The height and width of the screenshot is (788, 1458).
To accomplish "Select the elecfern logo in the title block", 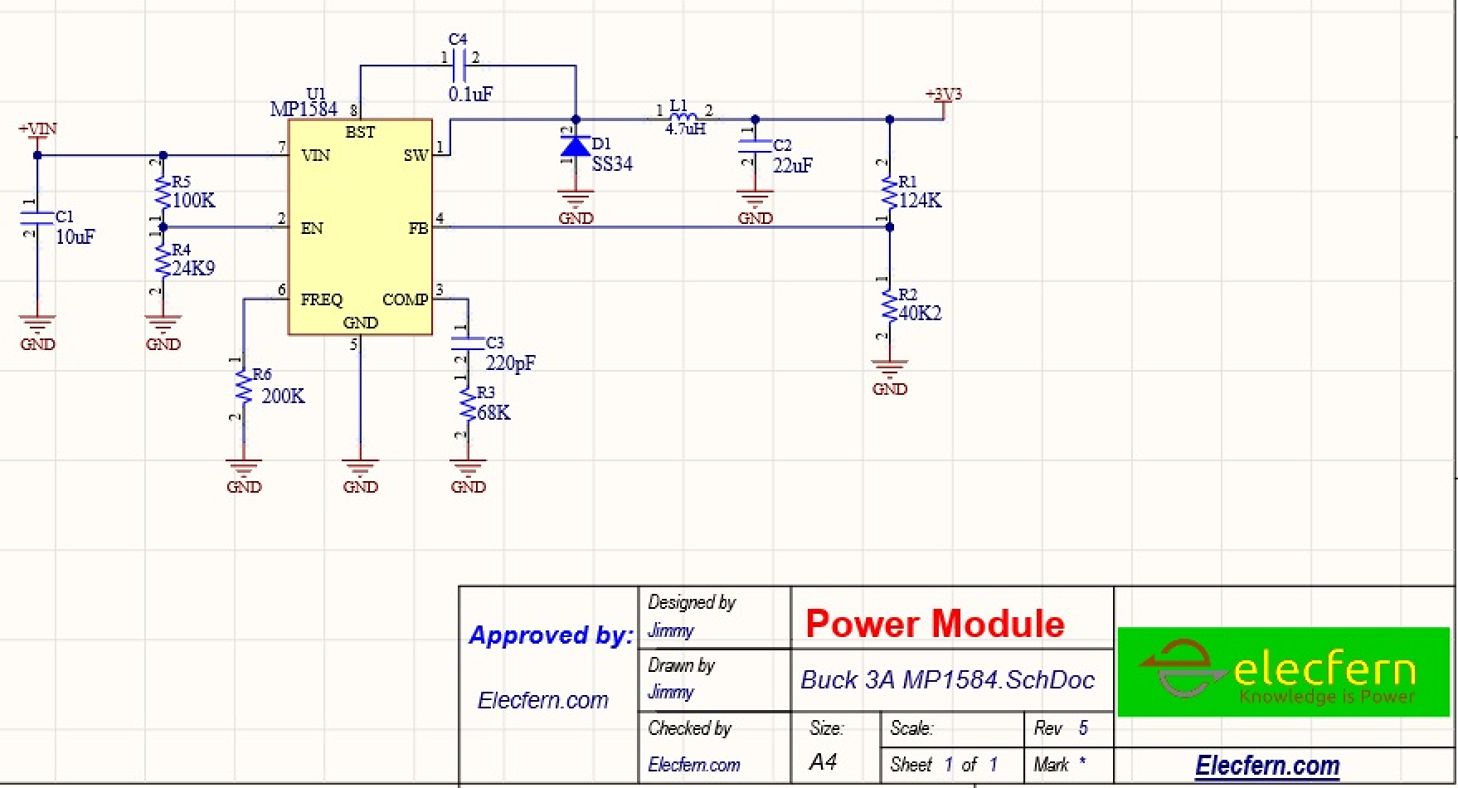I will [x=1283, y=670].
